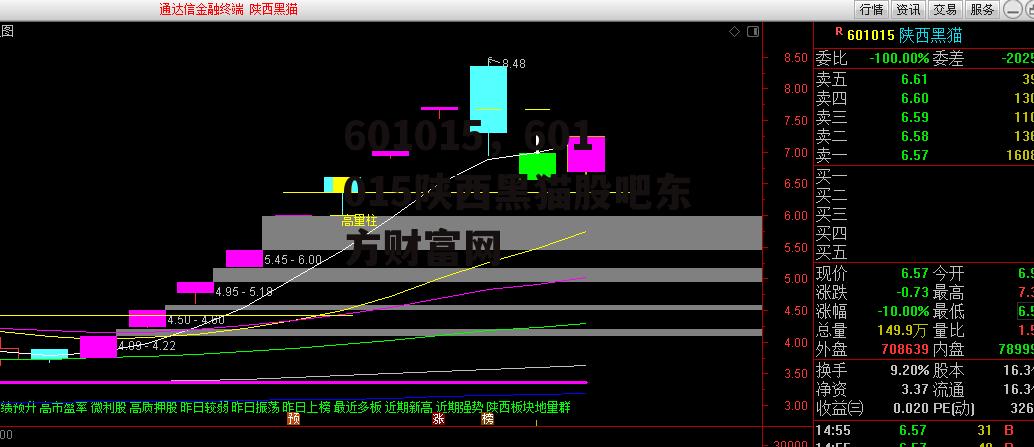Select the 地量群 tag
The image size is (1034, 447).
coord(553,407)
